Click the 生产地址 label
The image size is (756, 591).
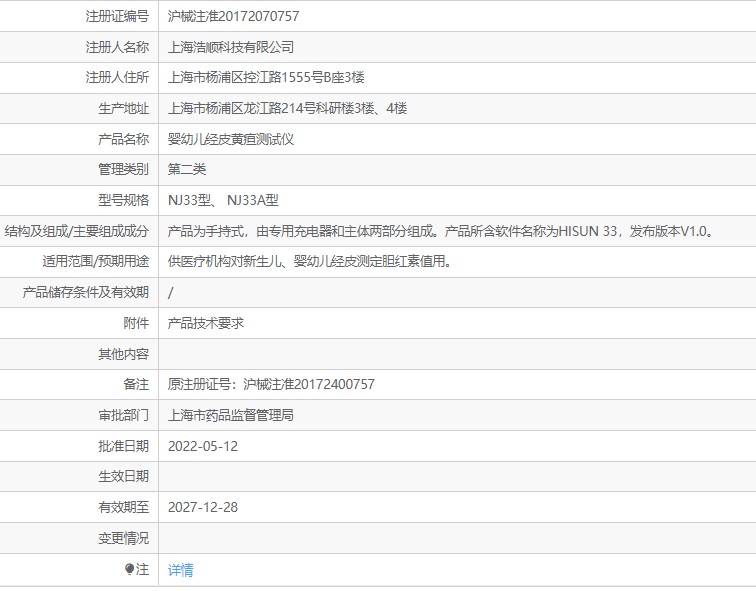click(x=123, y=108)
